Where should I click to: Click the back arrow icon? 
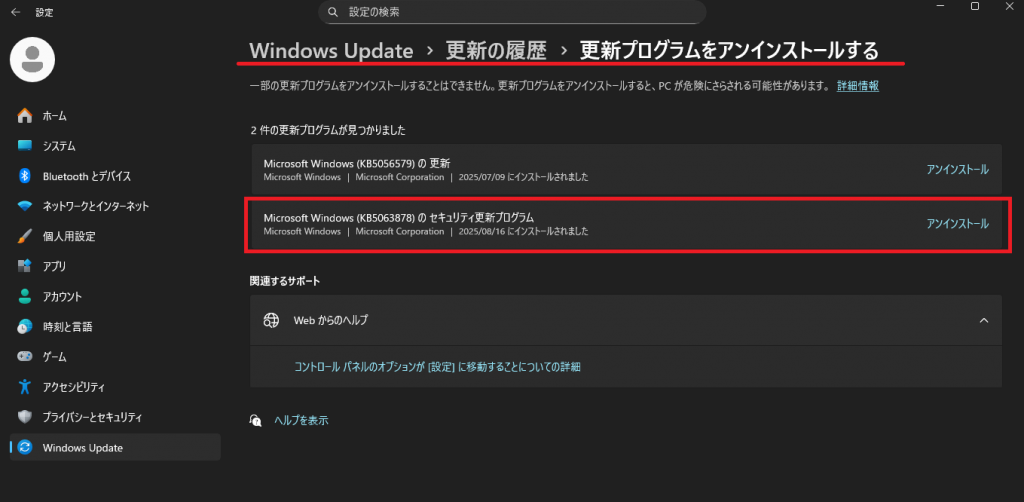click(x=16, y=12)
